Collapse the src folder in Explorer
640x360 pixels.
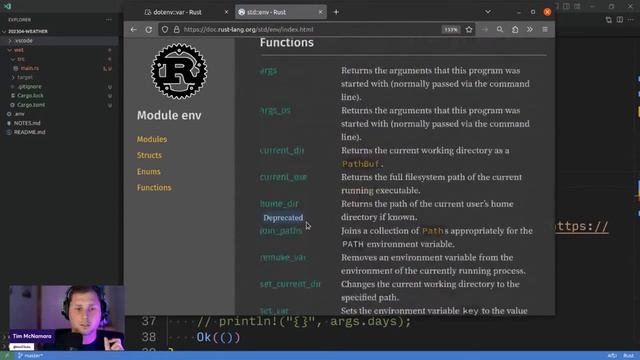click(20, 59)
